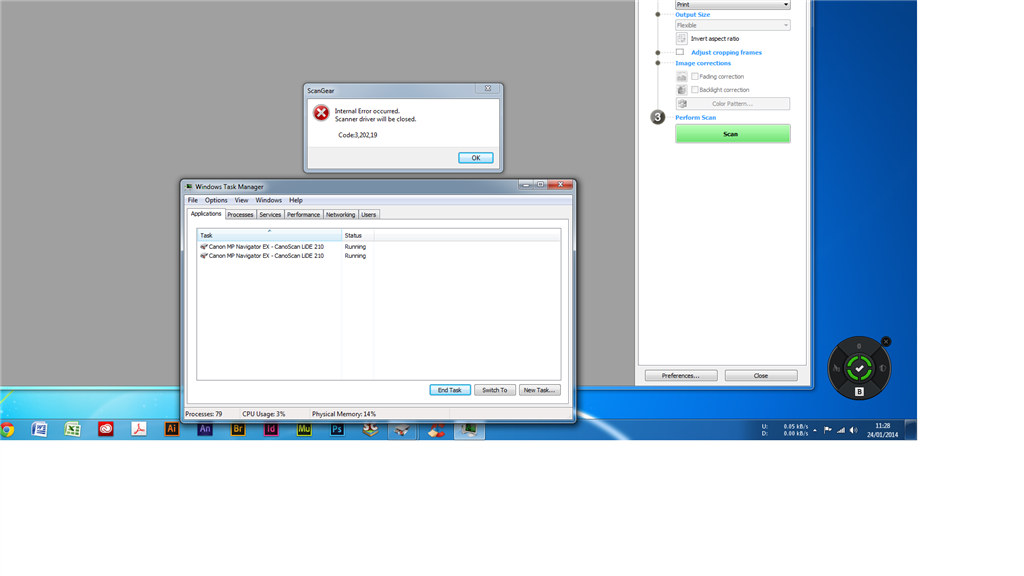Click the red error icon in ScanGear dialog
Image resolution: width=1024 pixels, height=576 pixels.
(321, 113)
